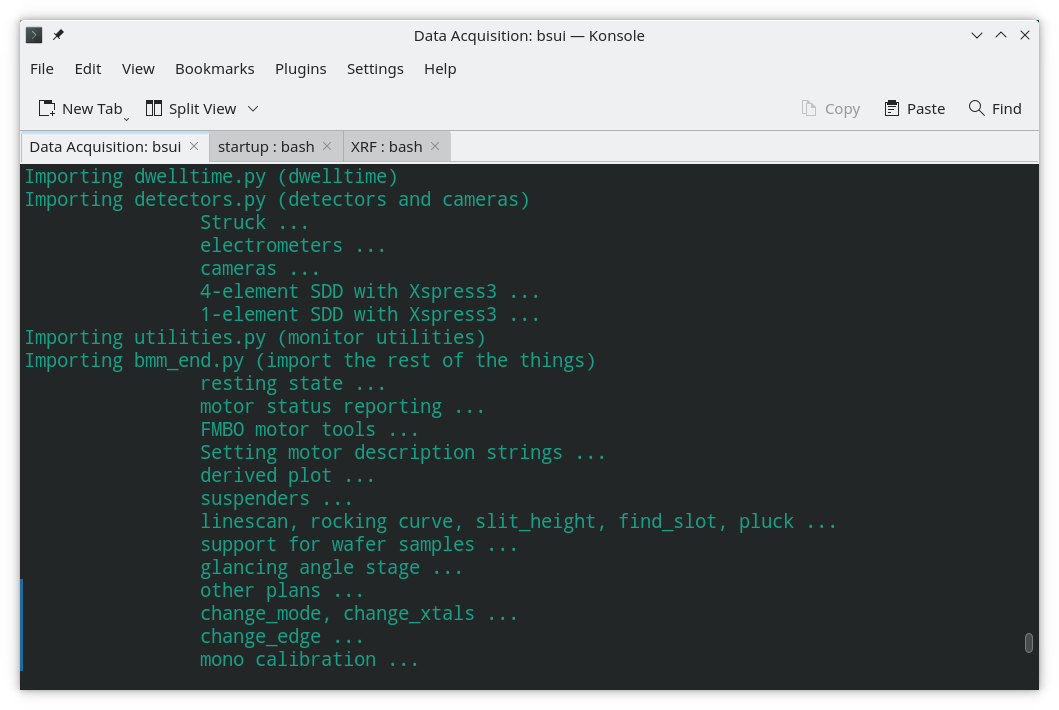Click the 'Struck ...' output line
Screen dimensions: 1059x710
[x=254, y=223]
